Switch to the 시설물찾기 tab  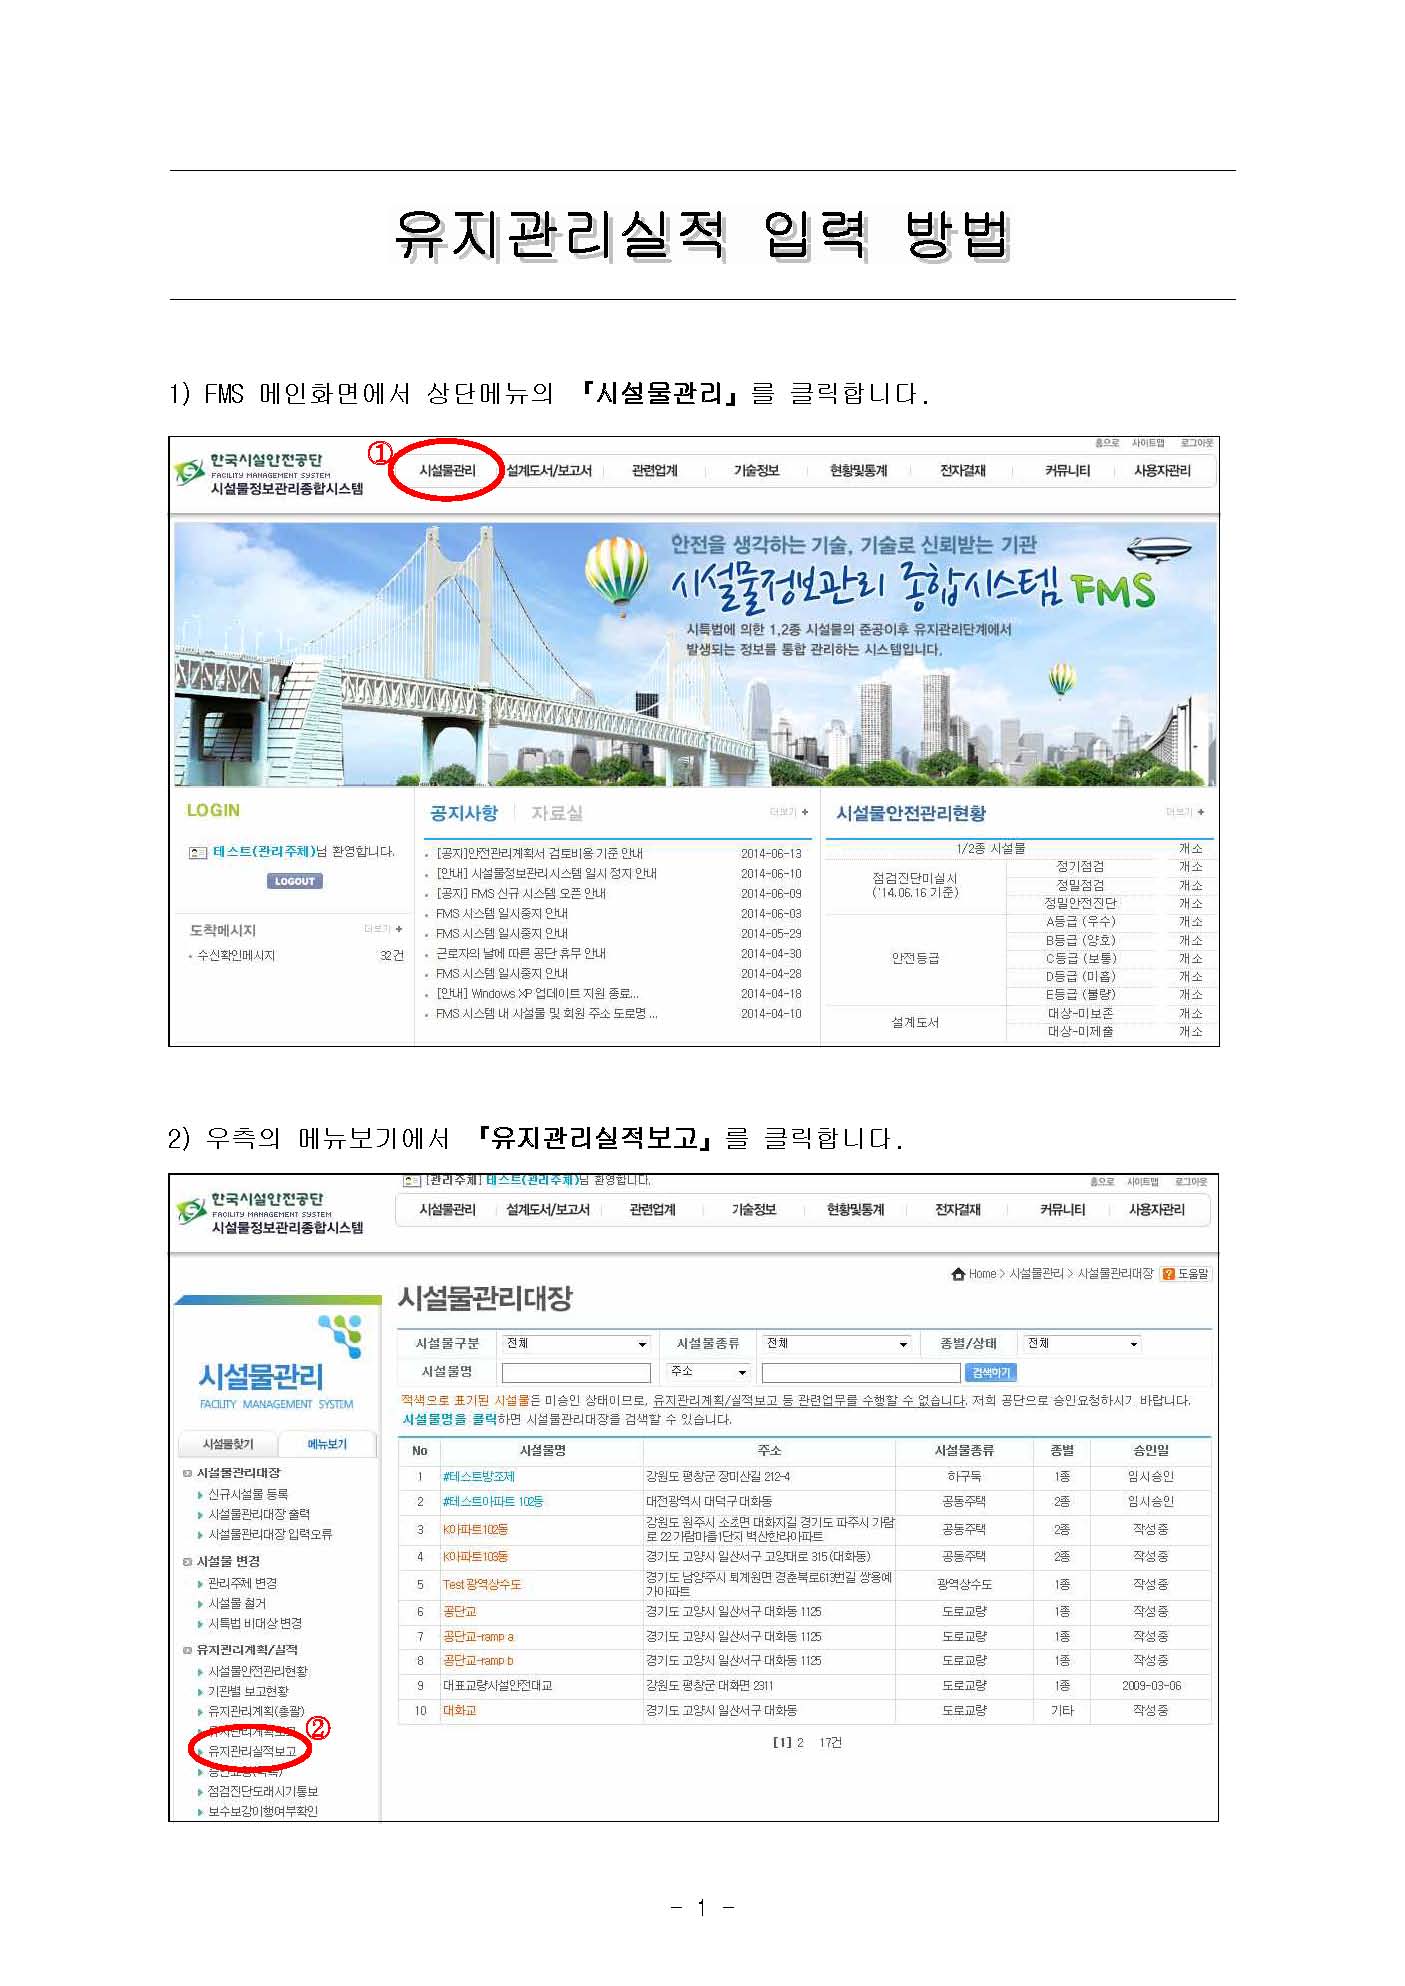pyautogui.click(x=228, y=1444)
